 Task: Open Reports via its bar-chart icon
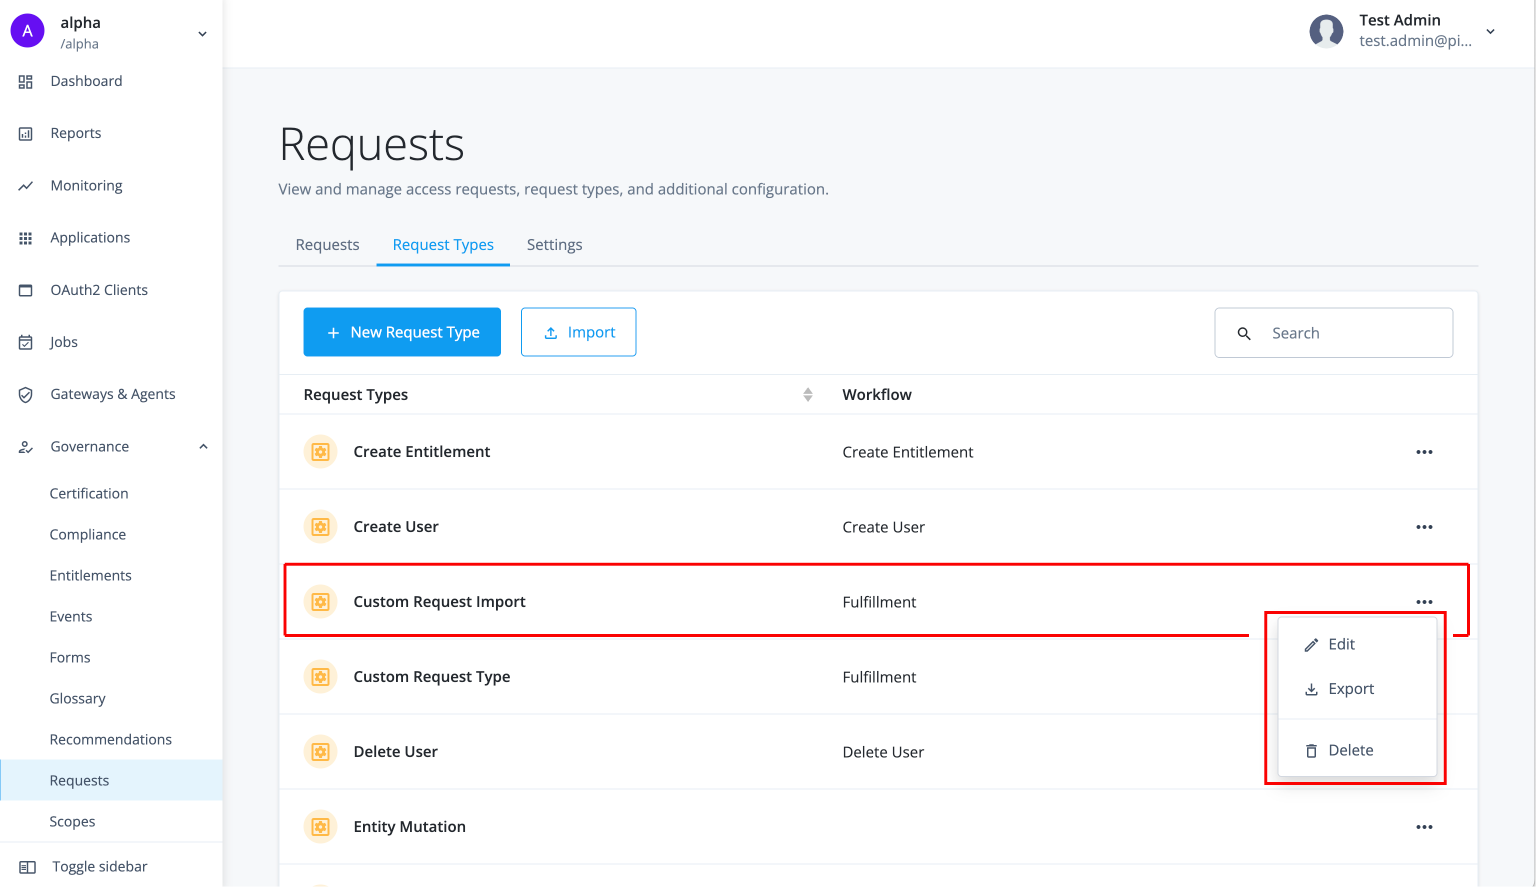pos(26,133)
